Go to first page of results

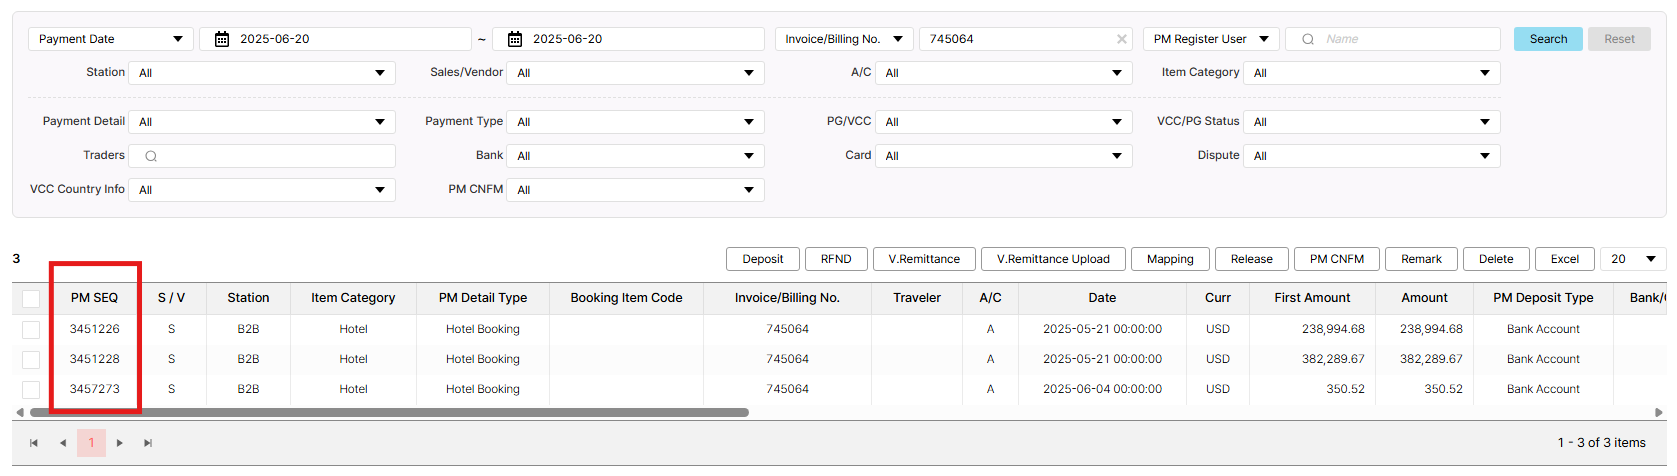(34, 443)
